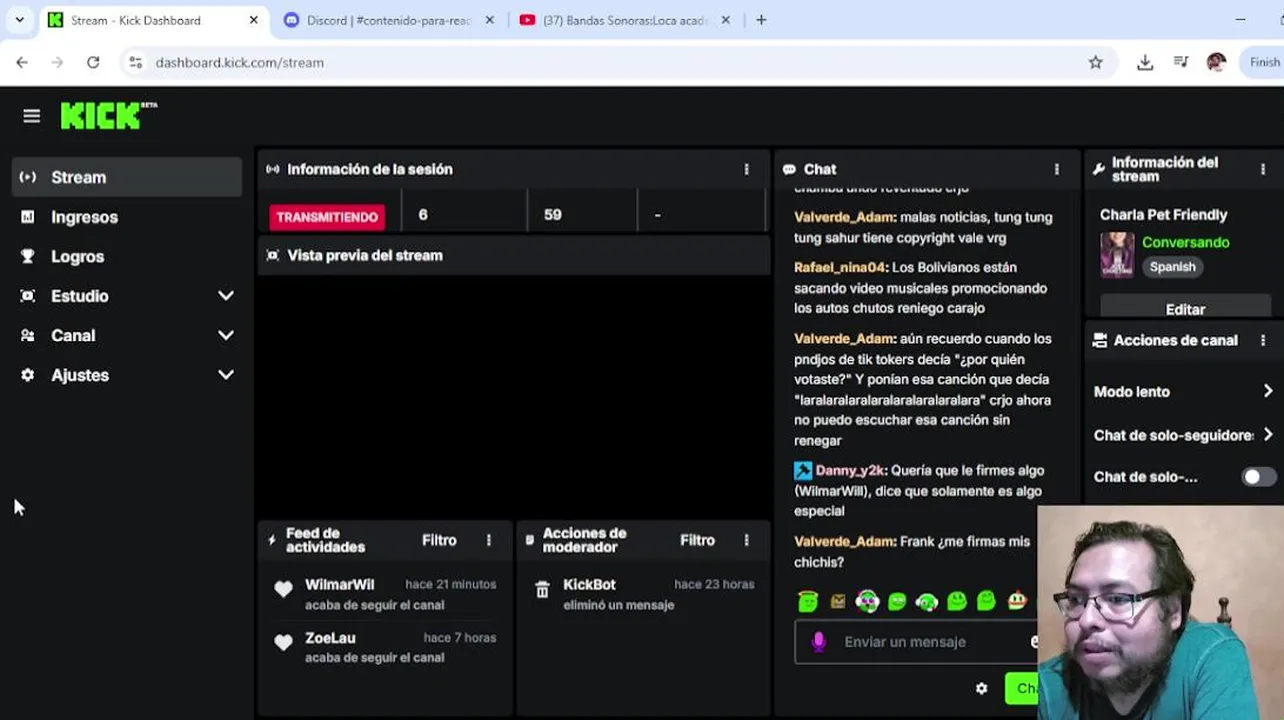Screen dimensions: 1284x720
Task: Open Feed de actividades three-dot menu
Action: coord(489,540)
